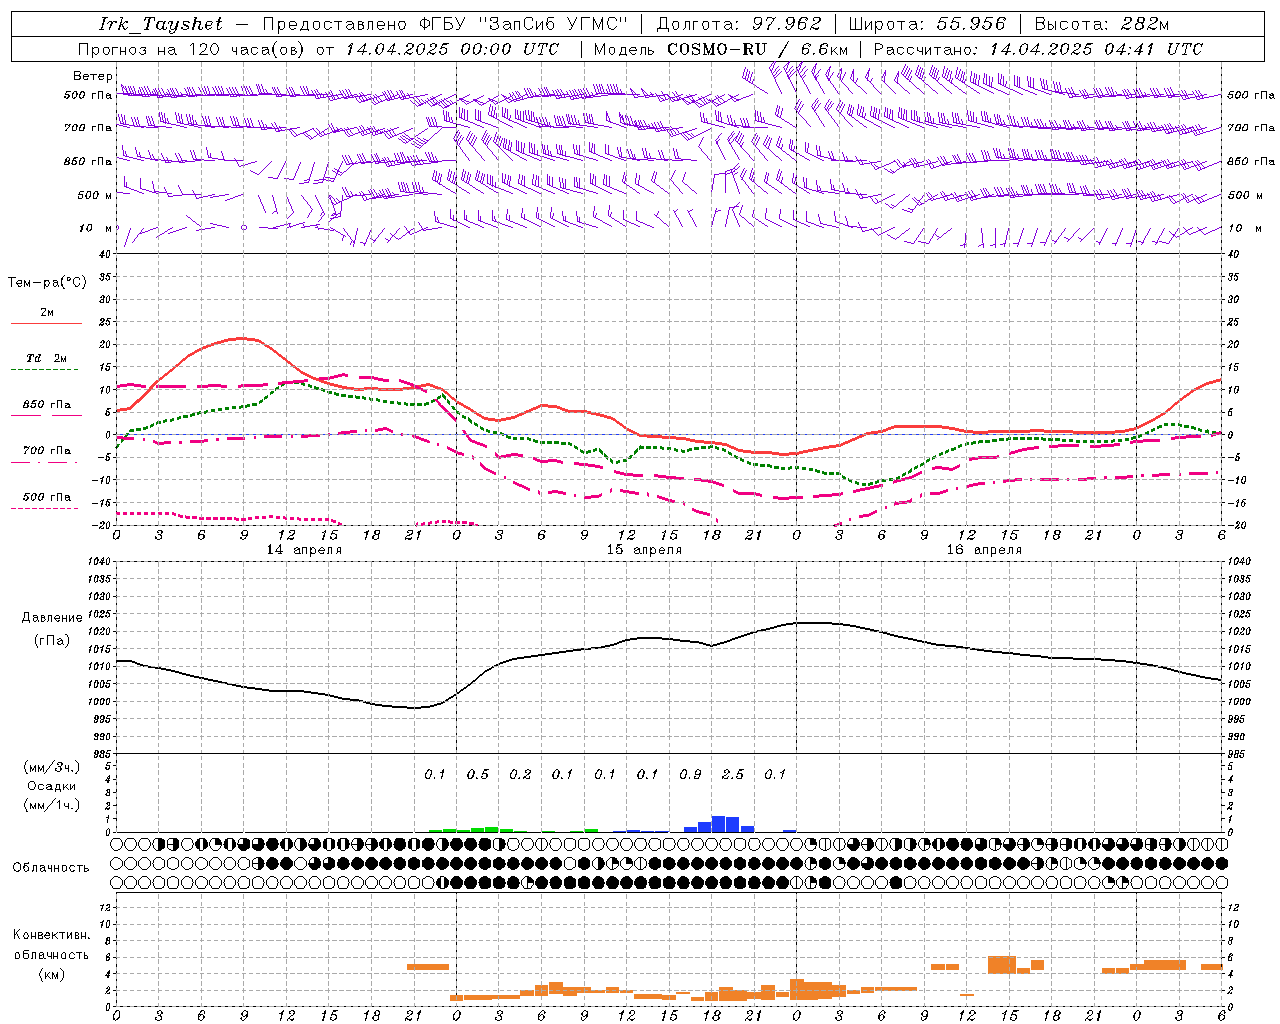Select the (мм/1ч.) precipitation unit label

[51, 805]
